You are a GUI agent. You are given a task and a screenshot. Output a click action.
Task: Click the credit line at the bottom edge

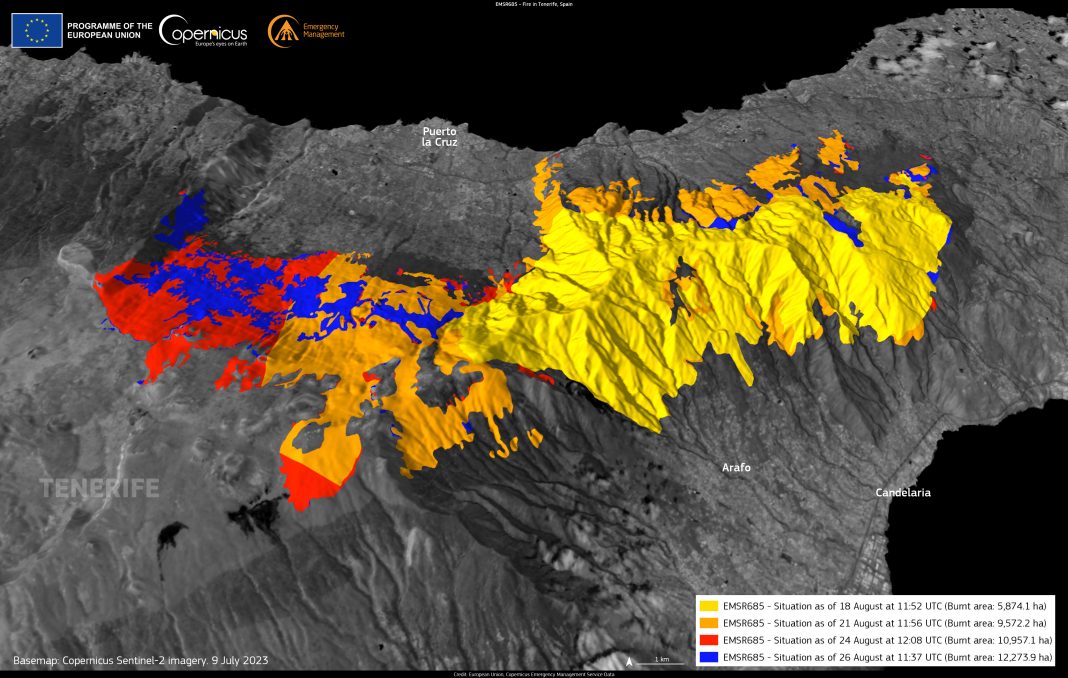534,675
